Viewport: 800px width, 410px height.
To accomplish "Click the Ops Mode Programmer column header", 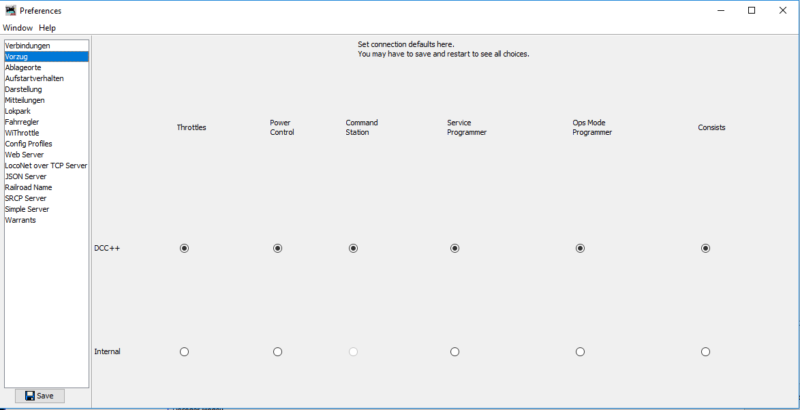I will (592, 127).
